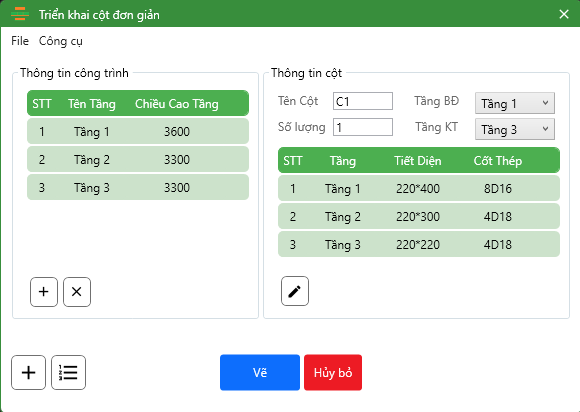Open the Công cụ menu
Screen dimensions: 580x412
tap(61, 41)
